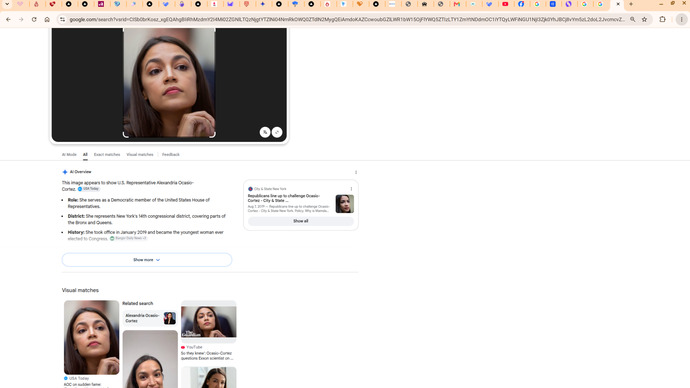Click the 'History:' bullet text

click(146, 235)
